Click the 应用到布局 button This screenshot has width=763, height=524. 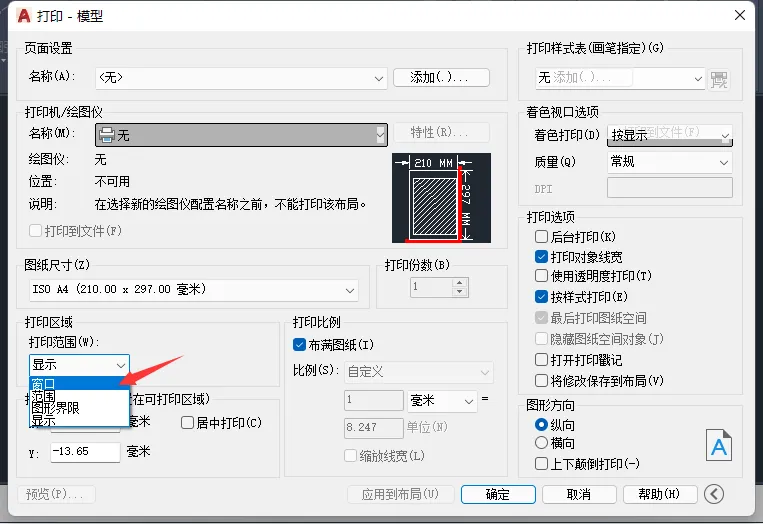pos(400,494)
